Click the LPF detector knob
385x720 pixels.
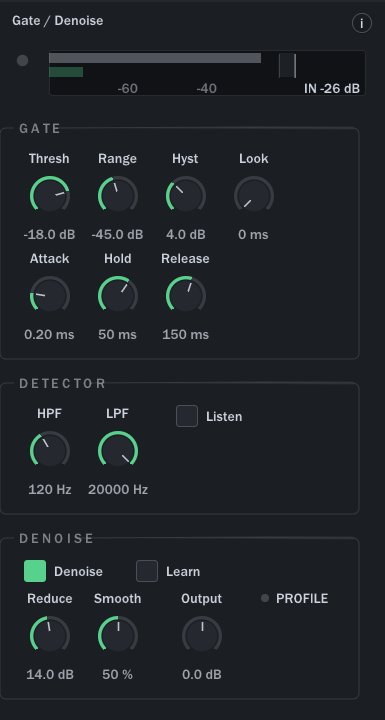click(118, 450)
